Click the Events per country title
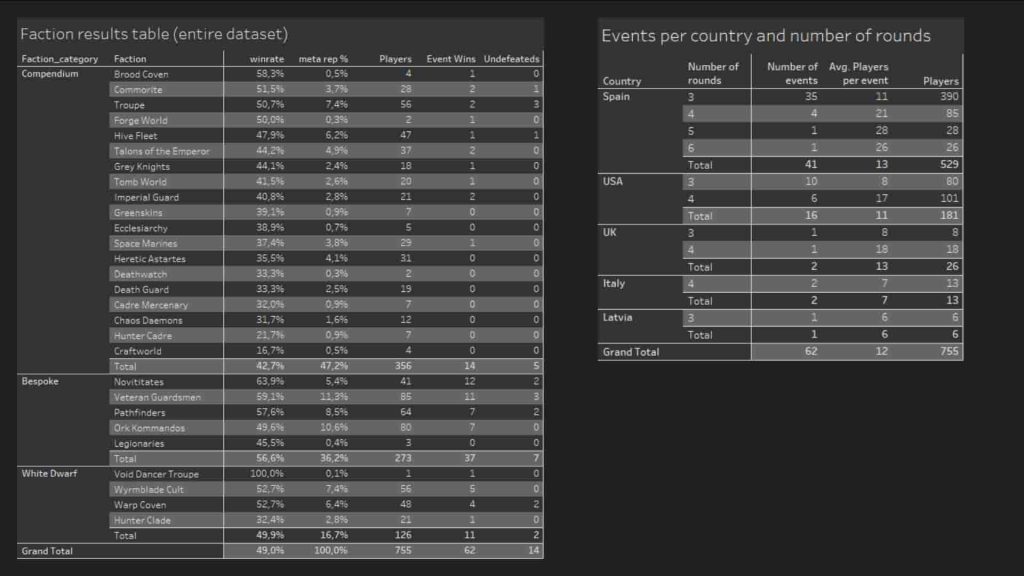Screen dimensions: 1024x576 point(765,36)
